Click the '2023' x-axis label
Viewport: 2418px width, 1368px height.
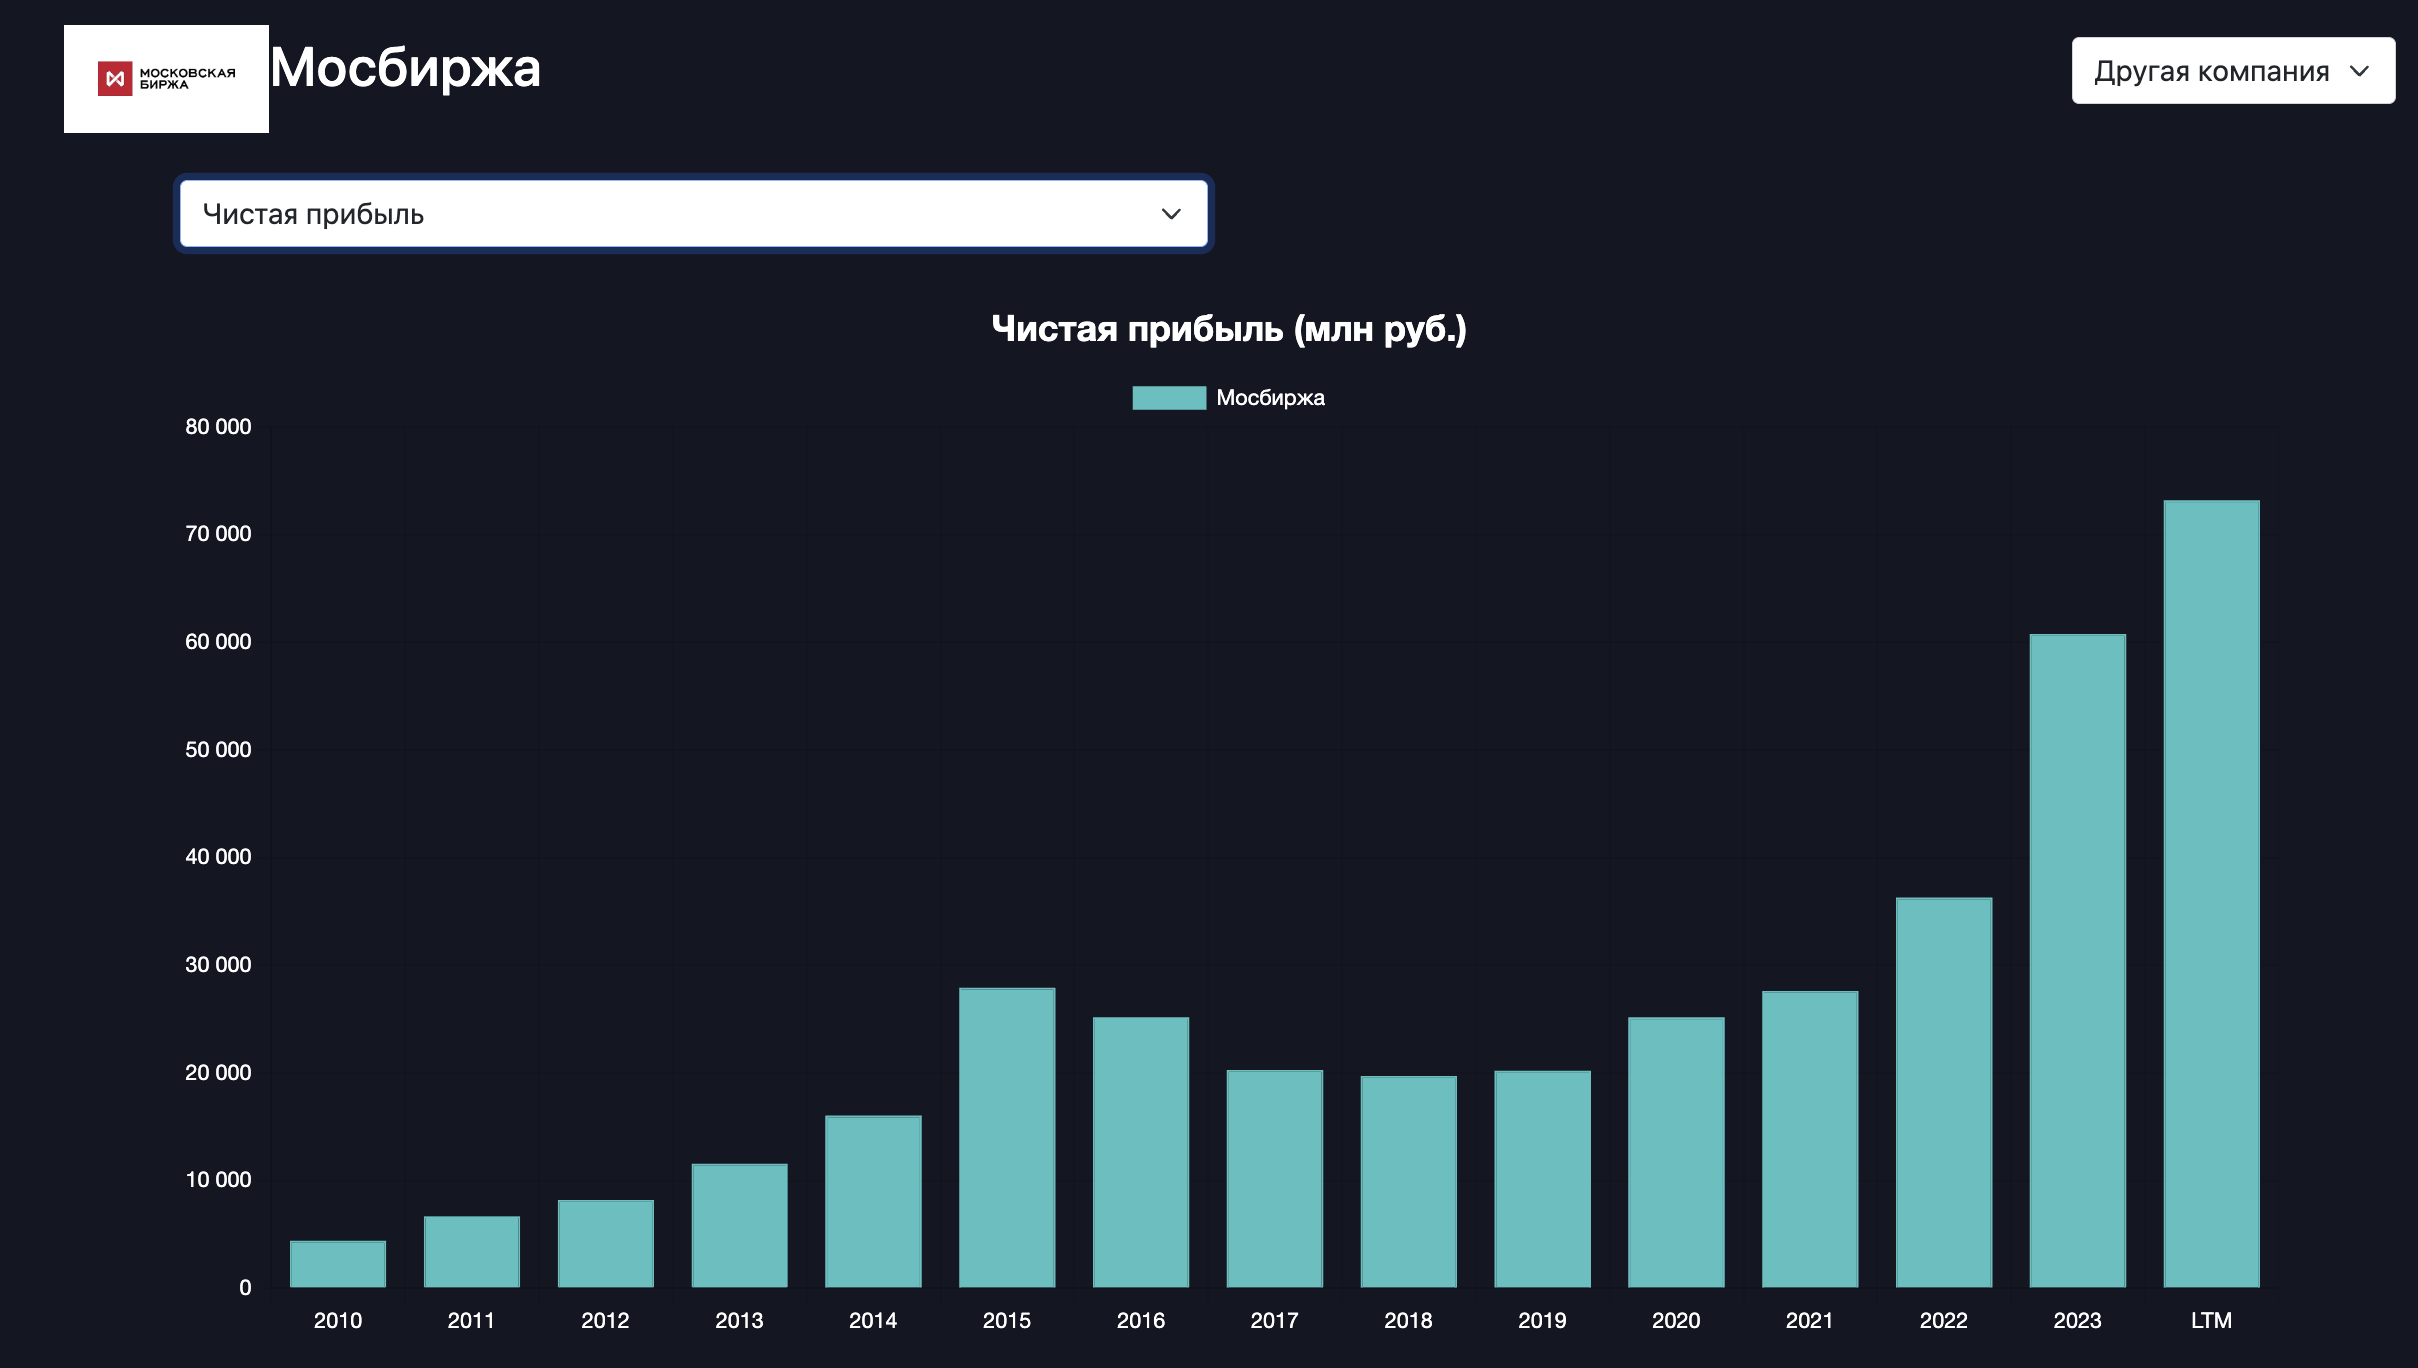(2078, 1320)
